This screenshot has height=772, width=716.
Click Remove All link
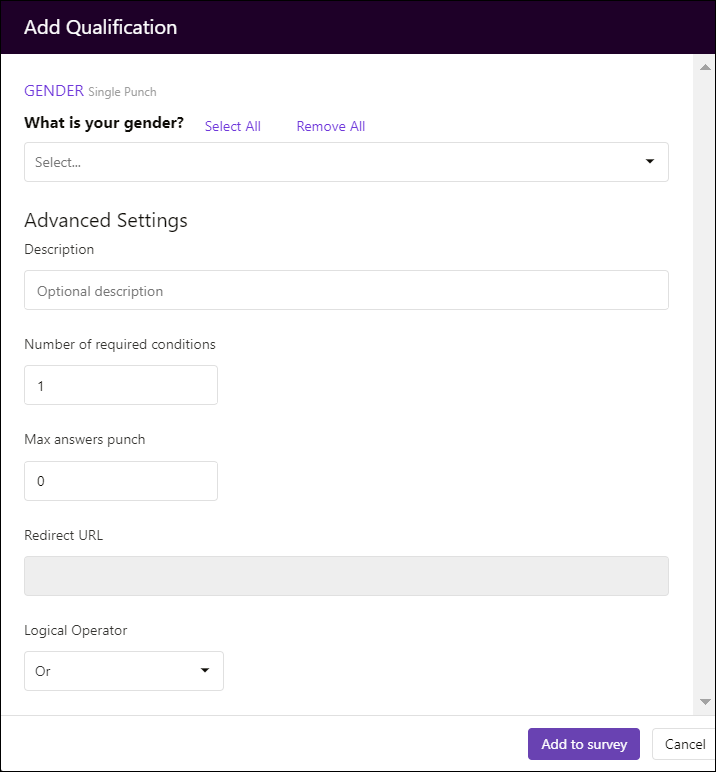(x=330, y=127)
